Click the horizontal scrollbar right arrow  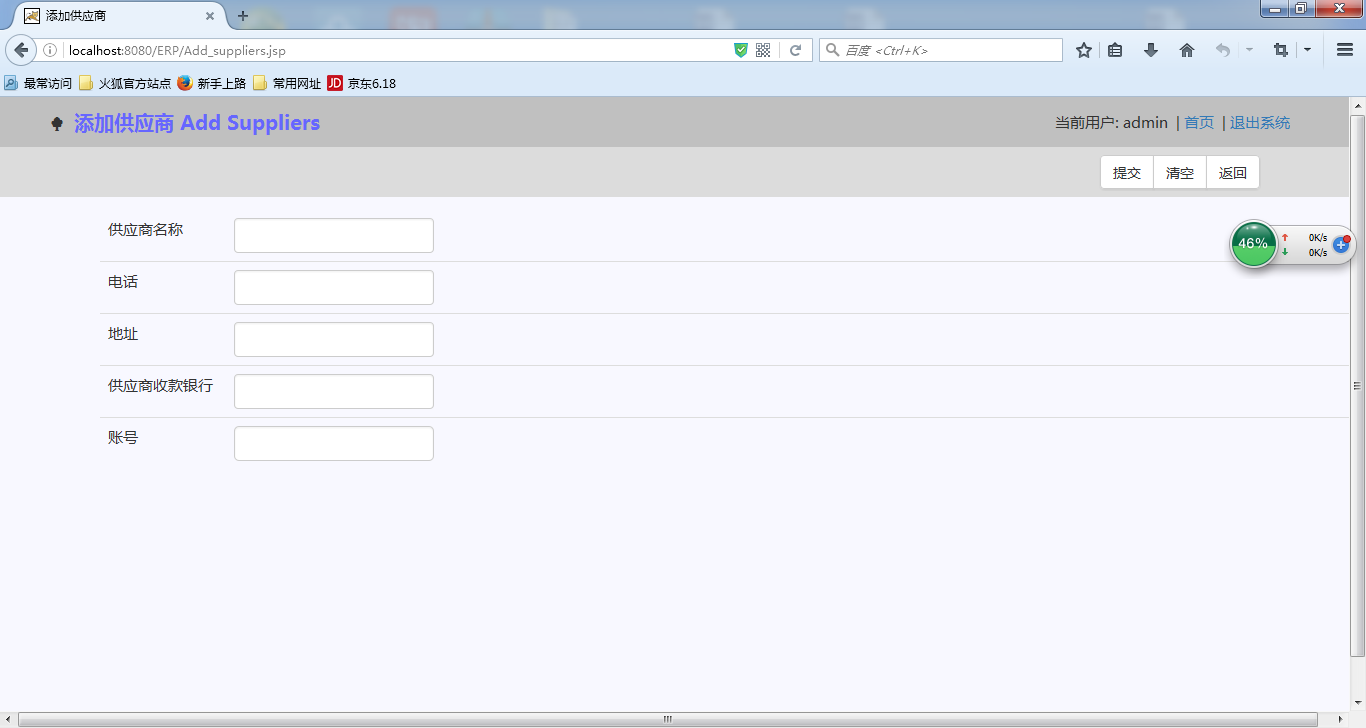[1341, 719]
